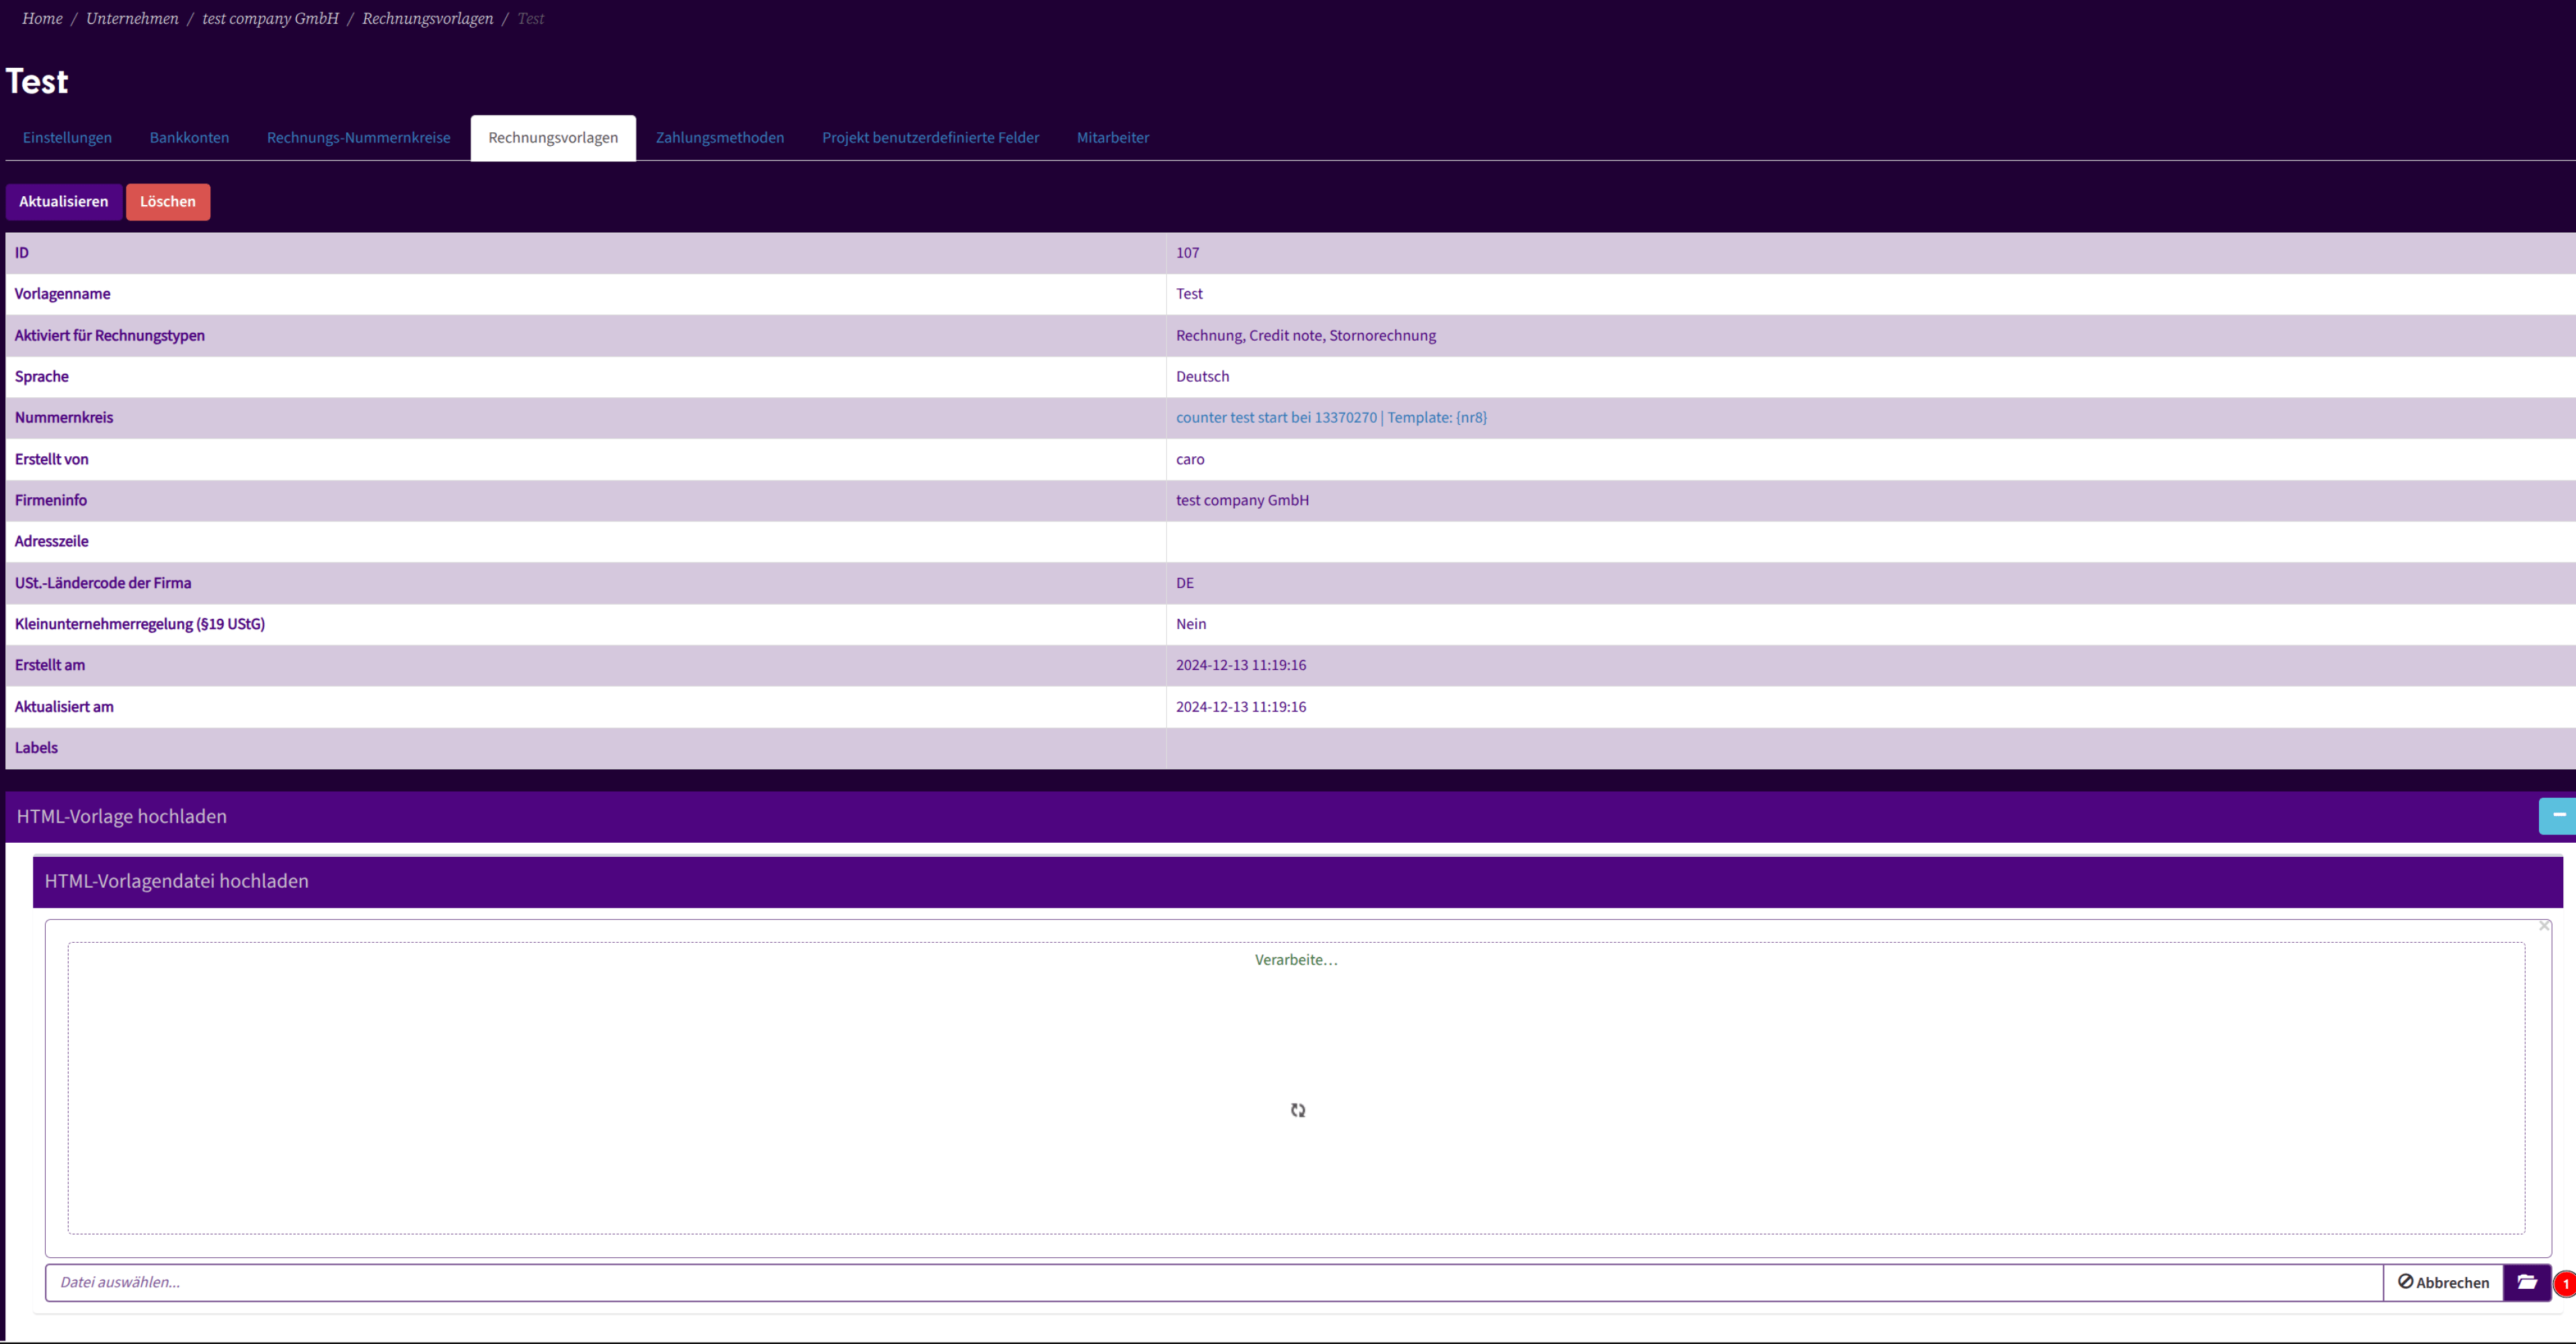The image size is (2576, 1344).
Task: Click Home in the breadcrumb
Action: tap(42, 19)
